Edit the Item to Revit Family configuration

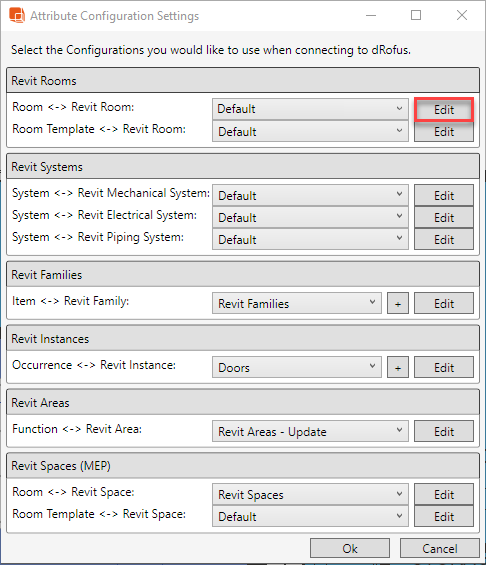pos(444,303)
